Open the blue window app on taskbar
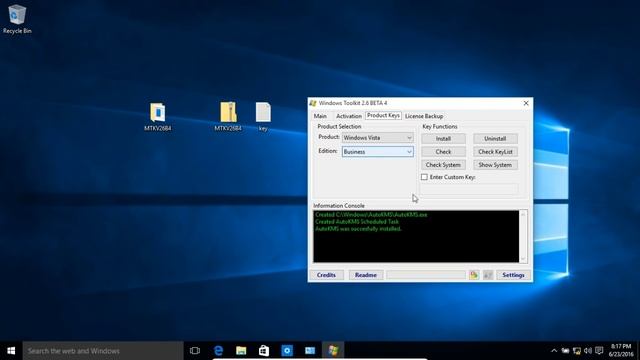This screenshot has width=640, height=360. [310, 351]
